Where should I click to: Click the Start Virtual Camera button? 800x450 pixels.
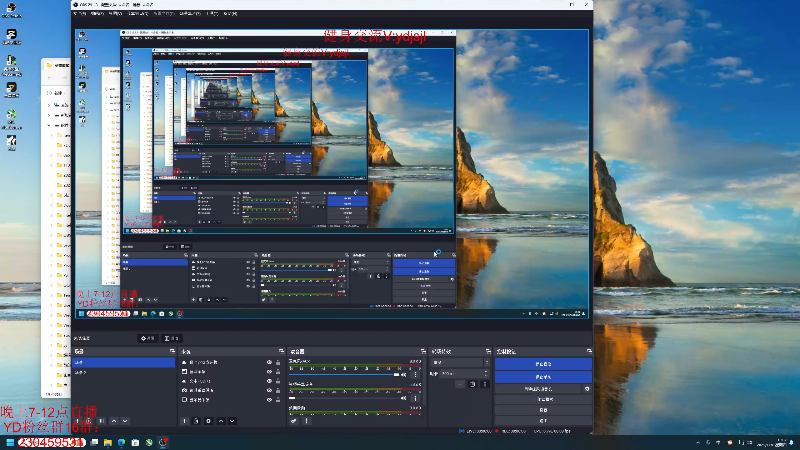(538, 389)
